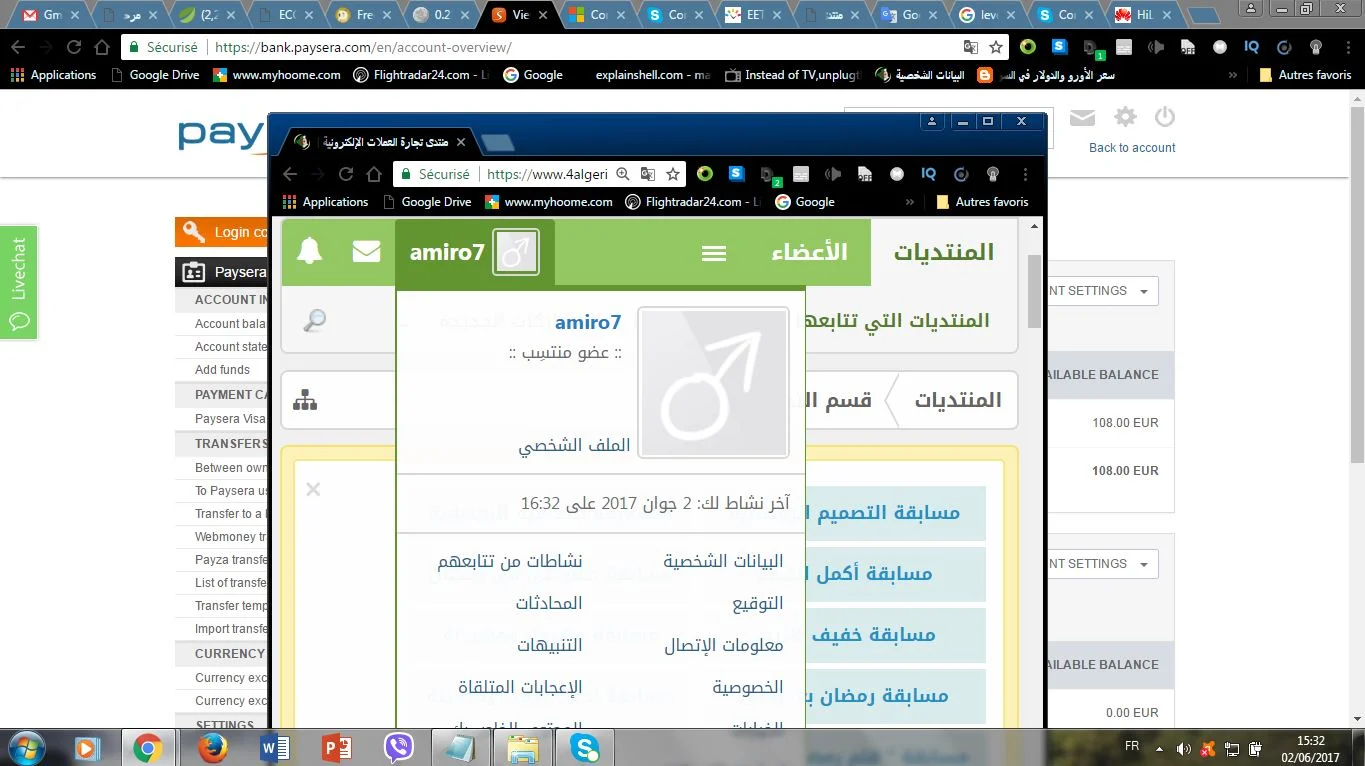Screen dimensions: 1365x766
Task: Open forum messages envelope icon
Action: [x=366, y=251]
